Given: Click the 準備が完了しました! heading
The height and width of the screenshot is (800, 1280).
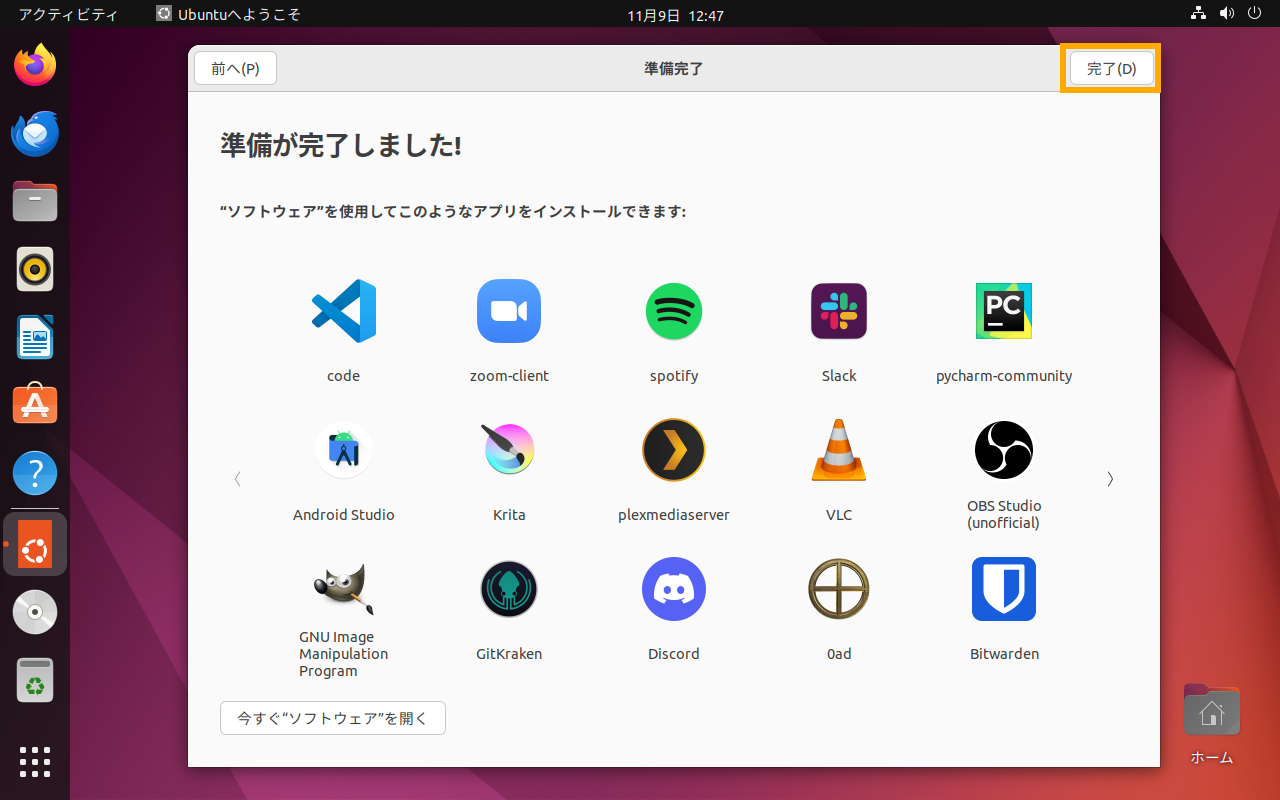Looking at the screenshot, I should pyautogui.click(x=341, y=146).
